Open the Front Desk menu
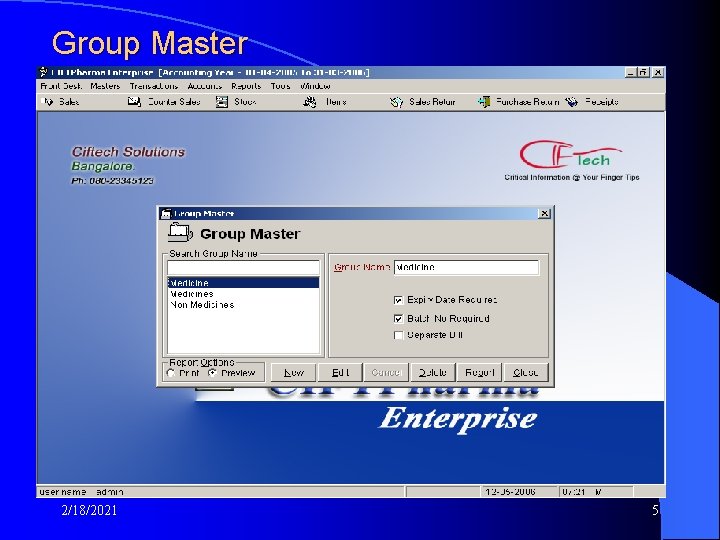 61,86
